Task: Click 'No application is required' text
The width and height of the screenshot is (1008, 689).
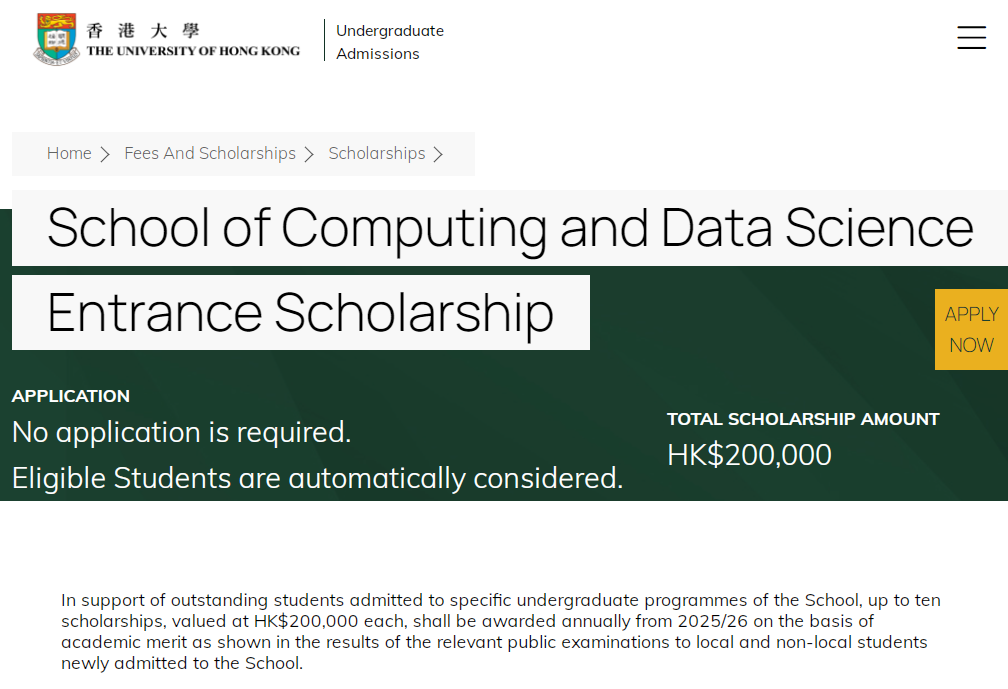Action: coord(181,432)
